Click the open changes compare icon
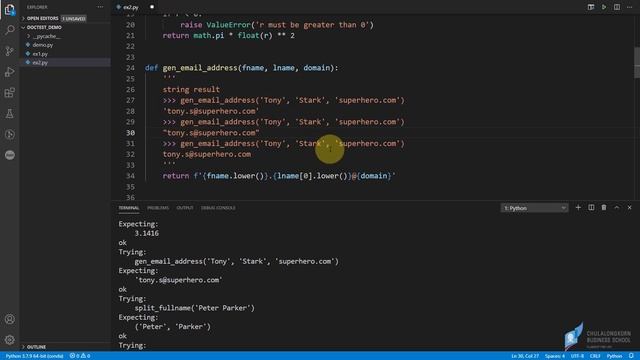The image size is (640, 360). pos(591,7)
